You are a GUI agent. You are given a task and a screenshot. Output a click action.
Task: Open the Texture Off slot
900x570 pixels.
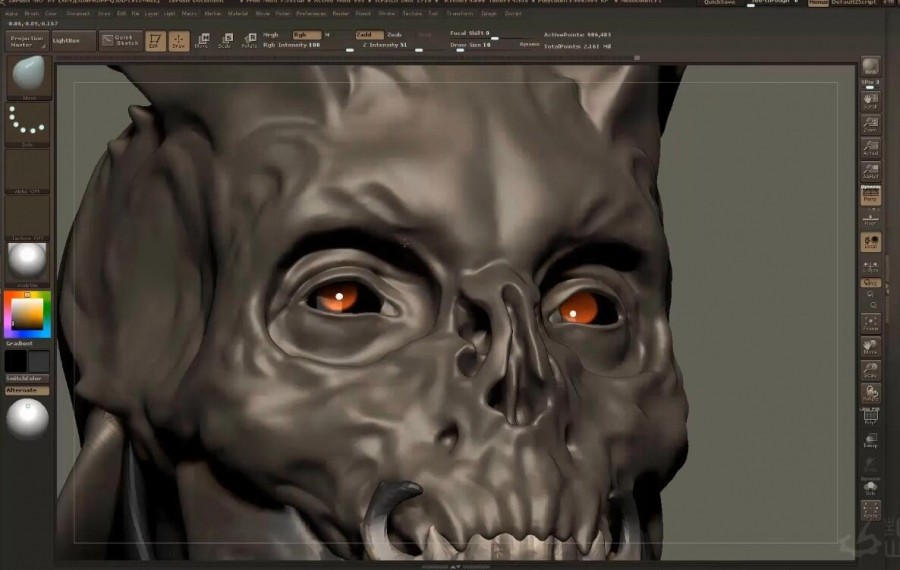(28, 218)
